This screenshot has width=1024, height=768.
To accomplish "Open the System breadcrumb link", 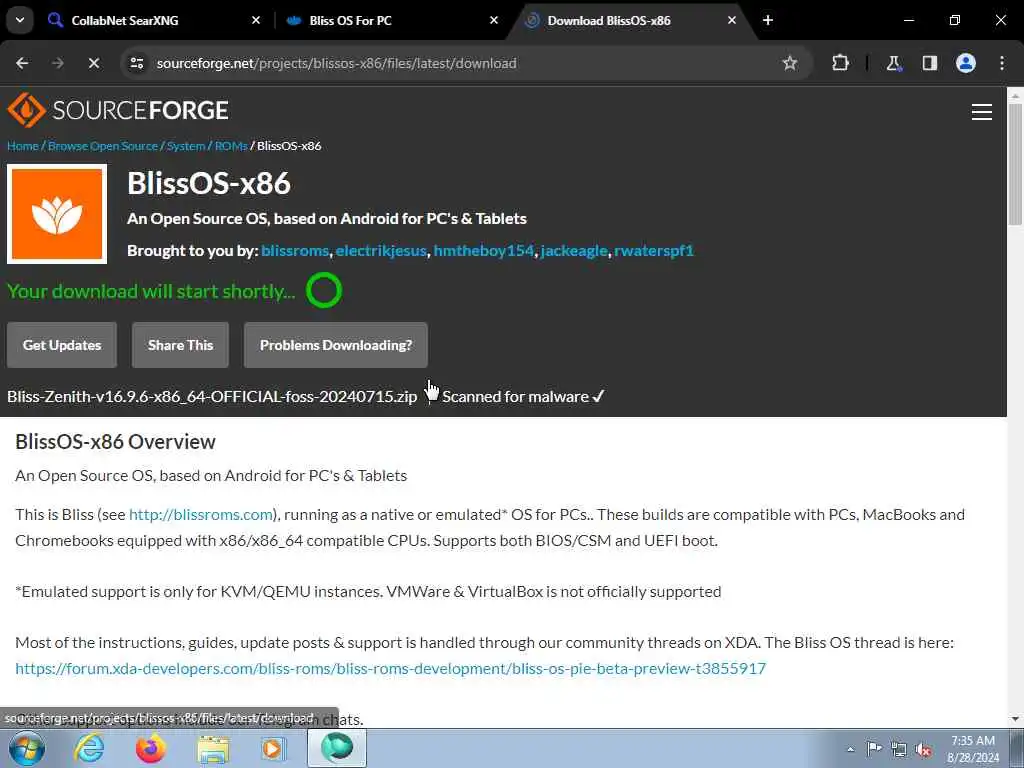I will click(x=186, y=146).
